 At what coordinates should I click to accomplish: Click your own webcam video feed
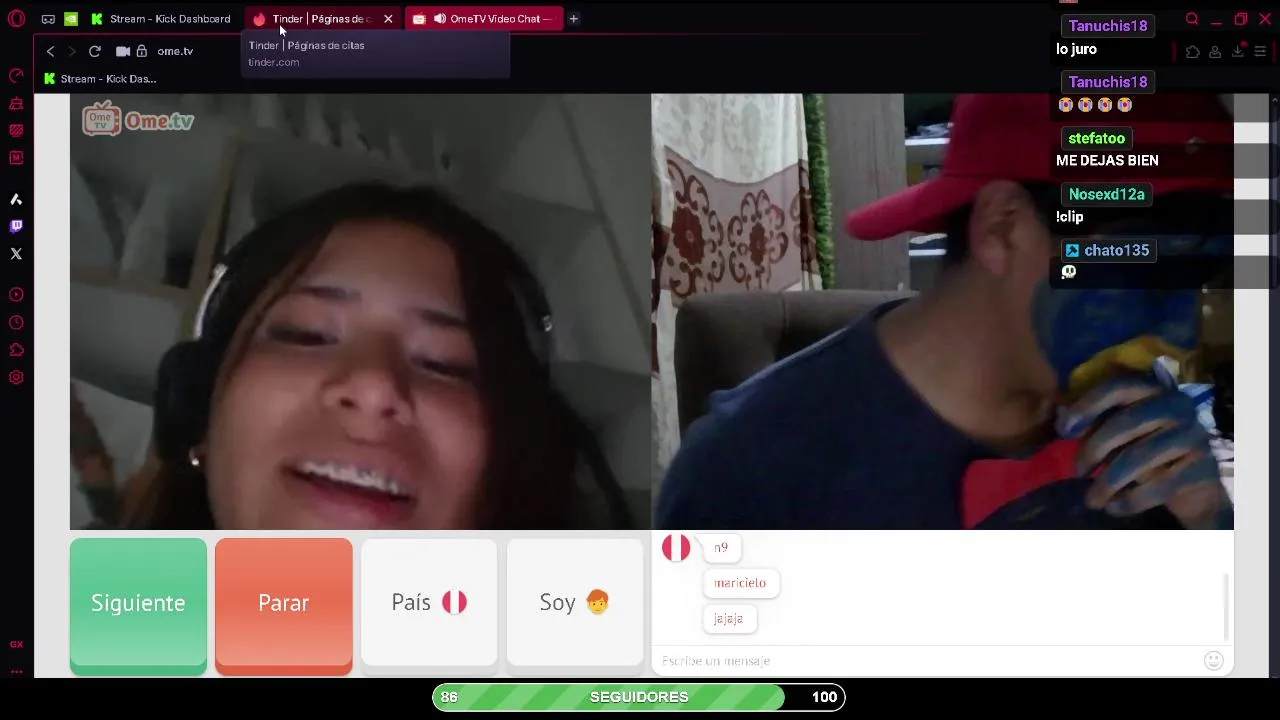(942, 312)
